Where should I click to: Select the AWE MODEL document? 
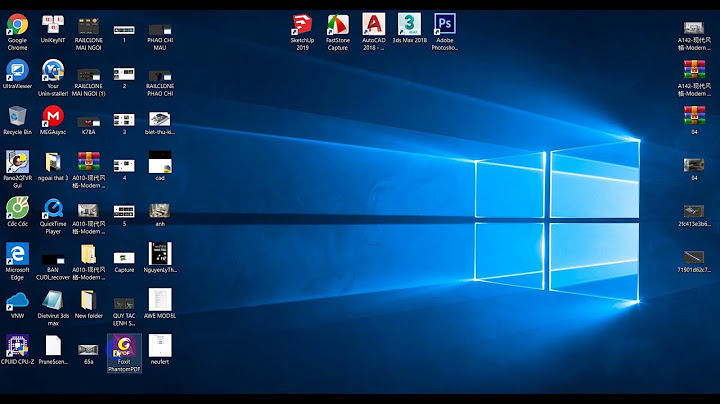click(160, 300)
